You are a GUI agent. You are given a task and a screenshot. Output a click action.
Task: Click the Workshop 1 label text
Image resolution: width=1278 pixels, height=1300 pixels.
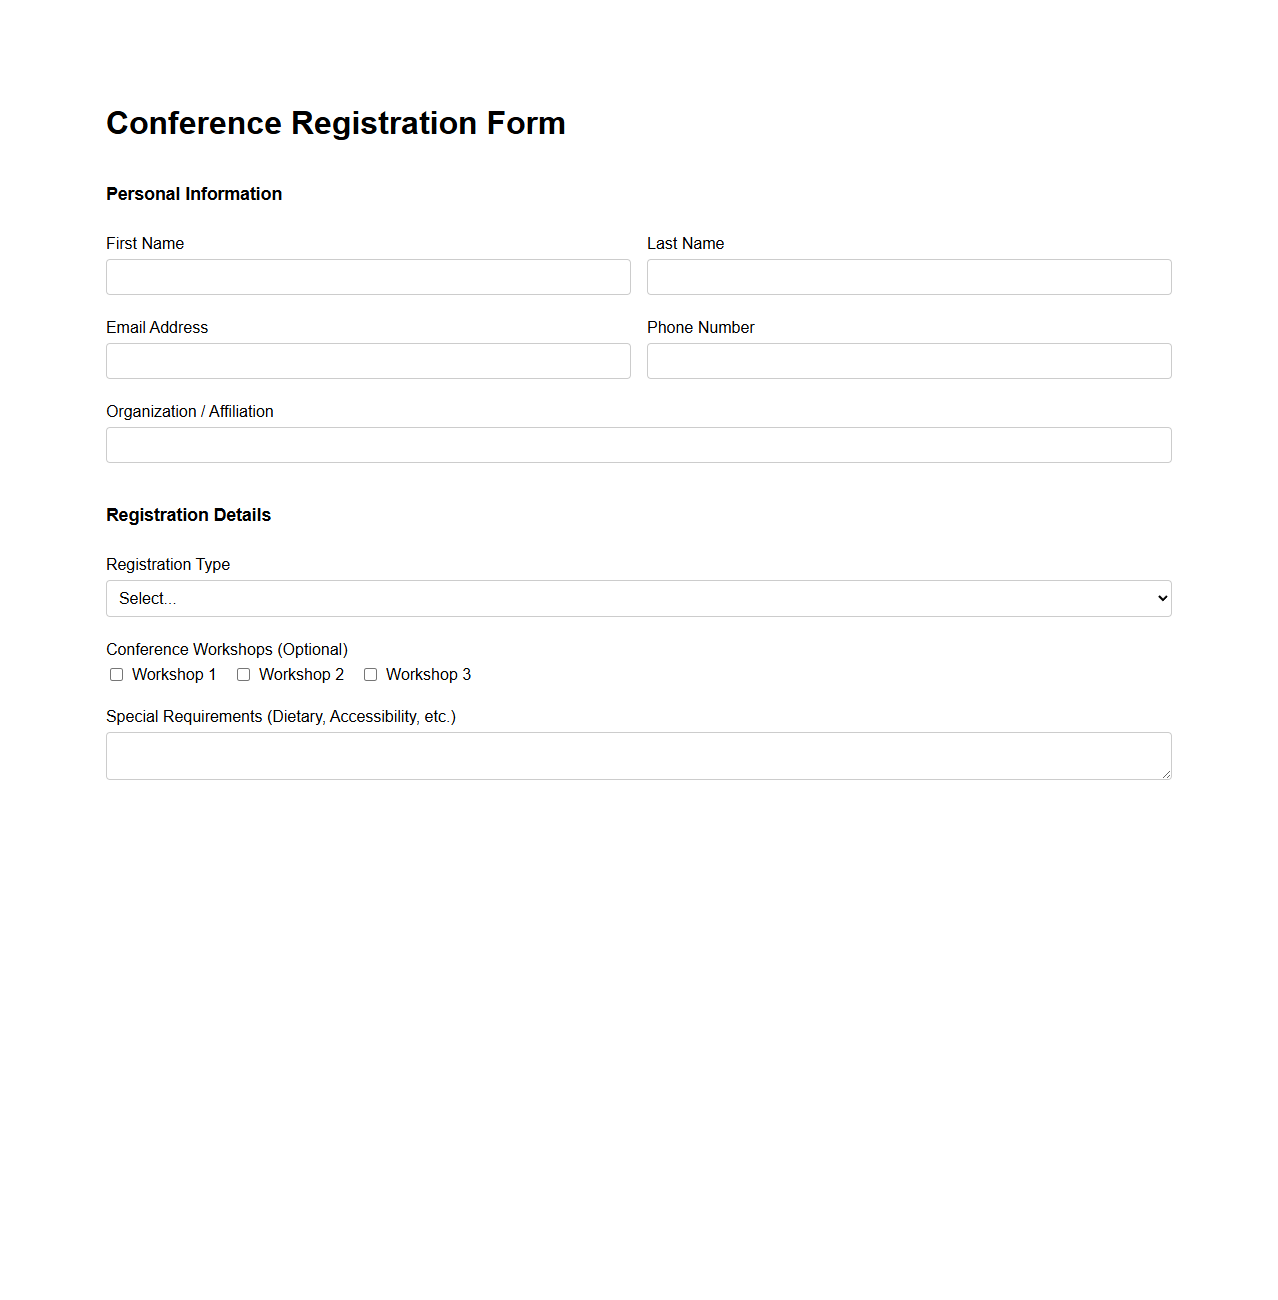[175, 674]
